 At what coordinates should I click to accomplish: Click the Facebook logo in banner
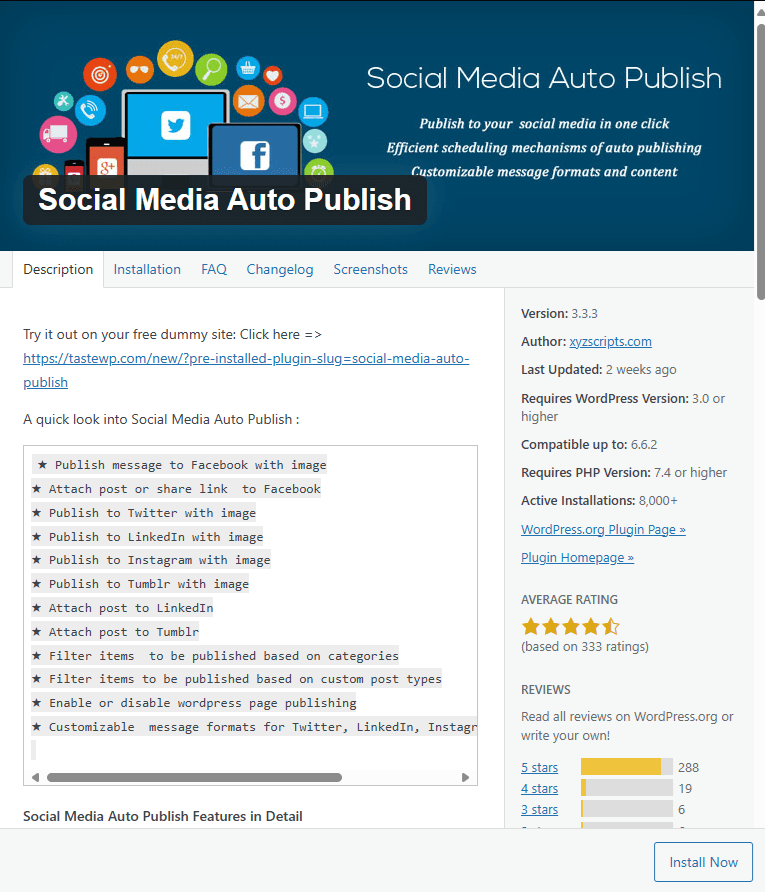(x=254, y=155)
